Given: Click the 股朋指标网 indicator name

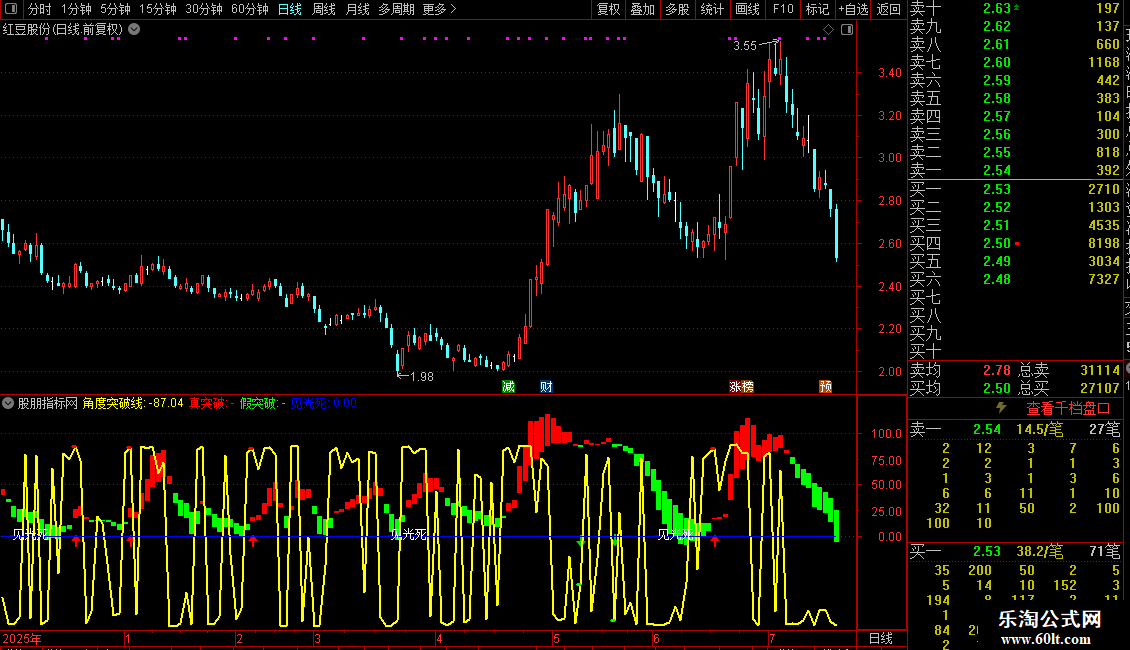Looking at the screenshot, I should (48, 403).
